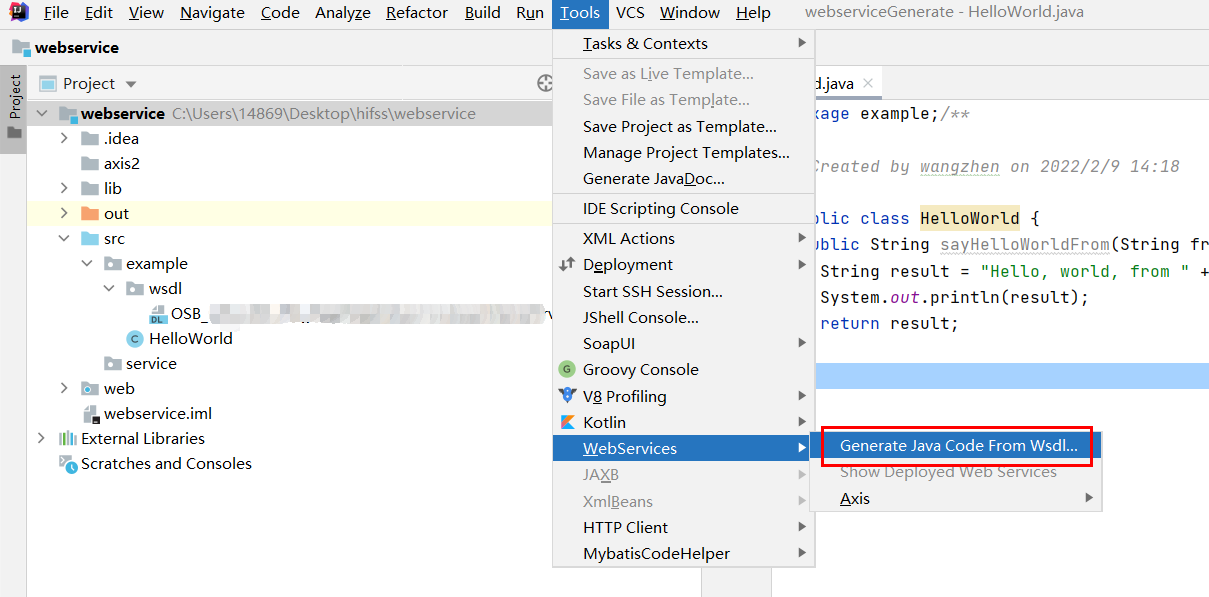
Task: Click the Kotlin logo icon in menu
Action: (567, 422)
